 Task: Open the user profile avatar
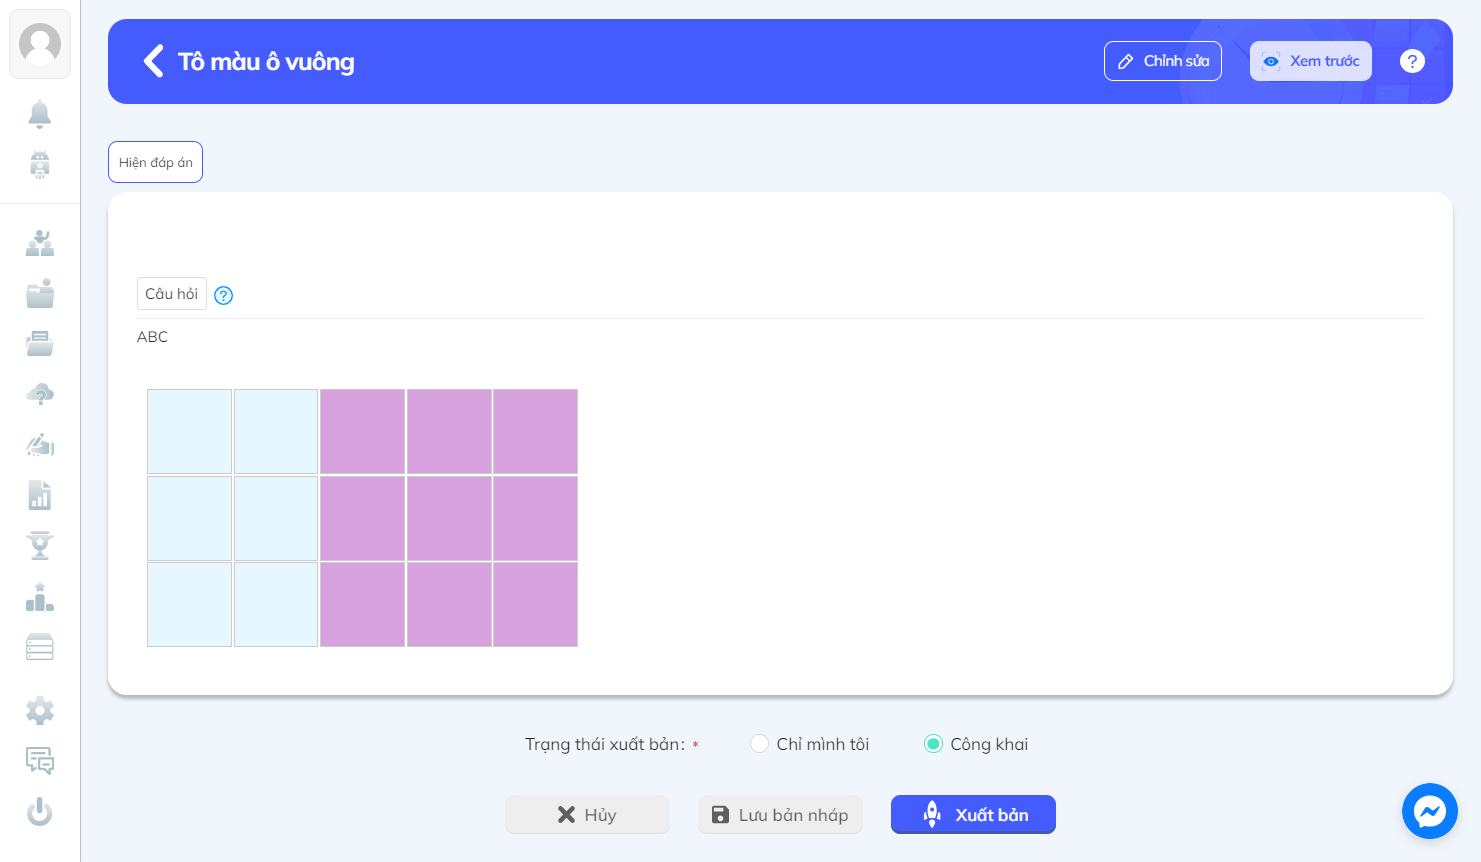click(40, 44)
